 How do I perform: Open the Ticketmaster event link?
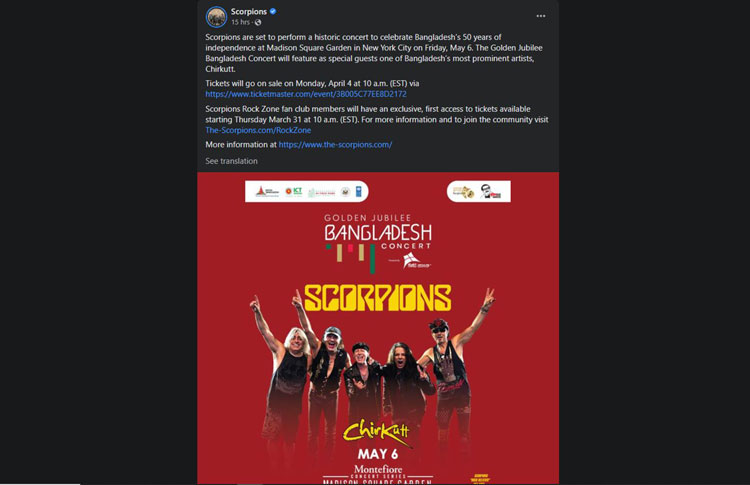point(306,94)
